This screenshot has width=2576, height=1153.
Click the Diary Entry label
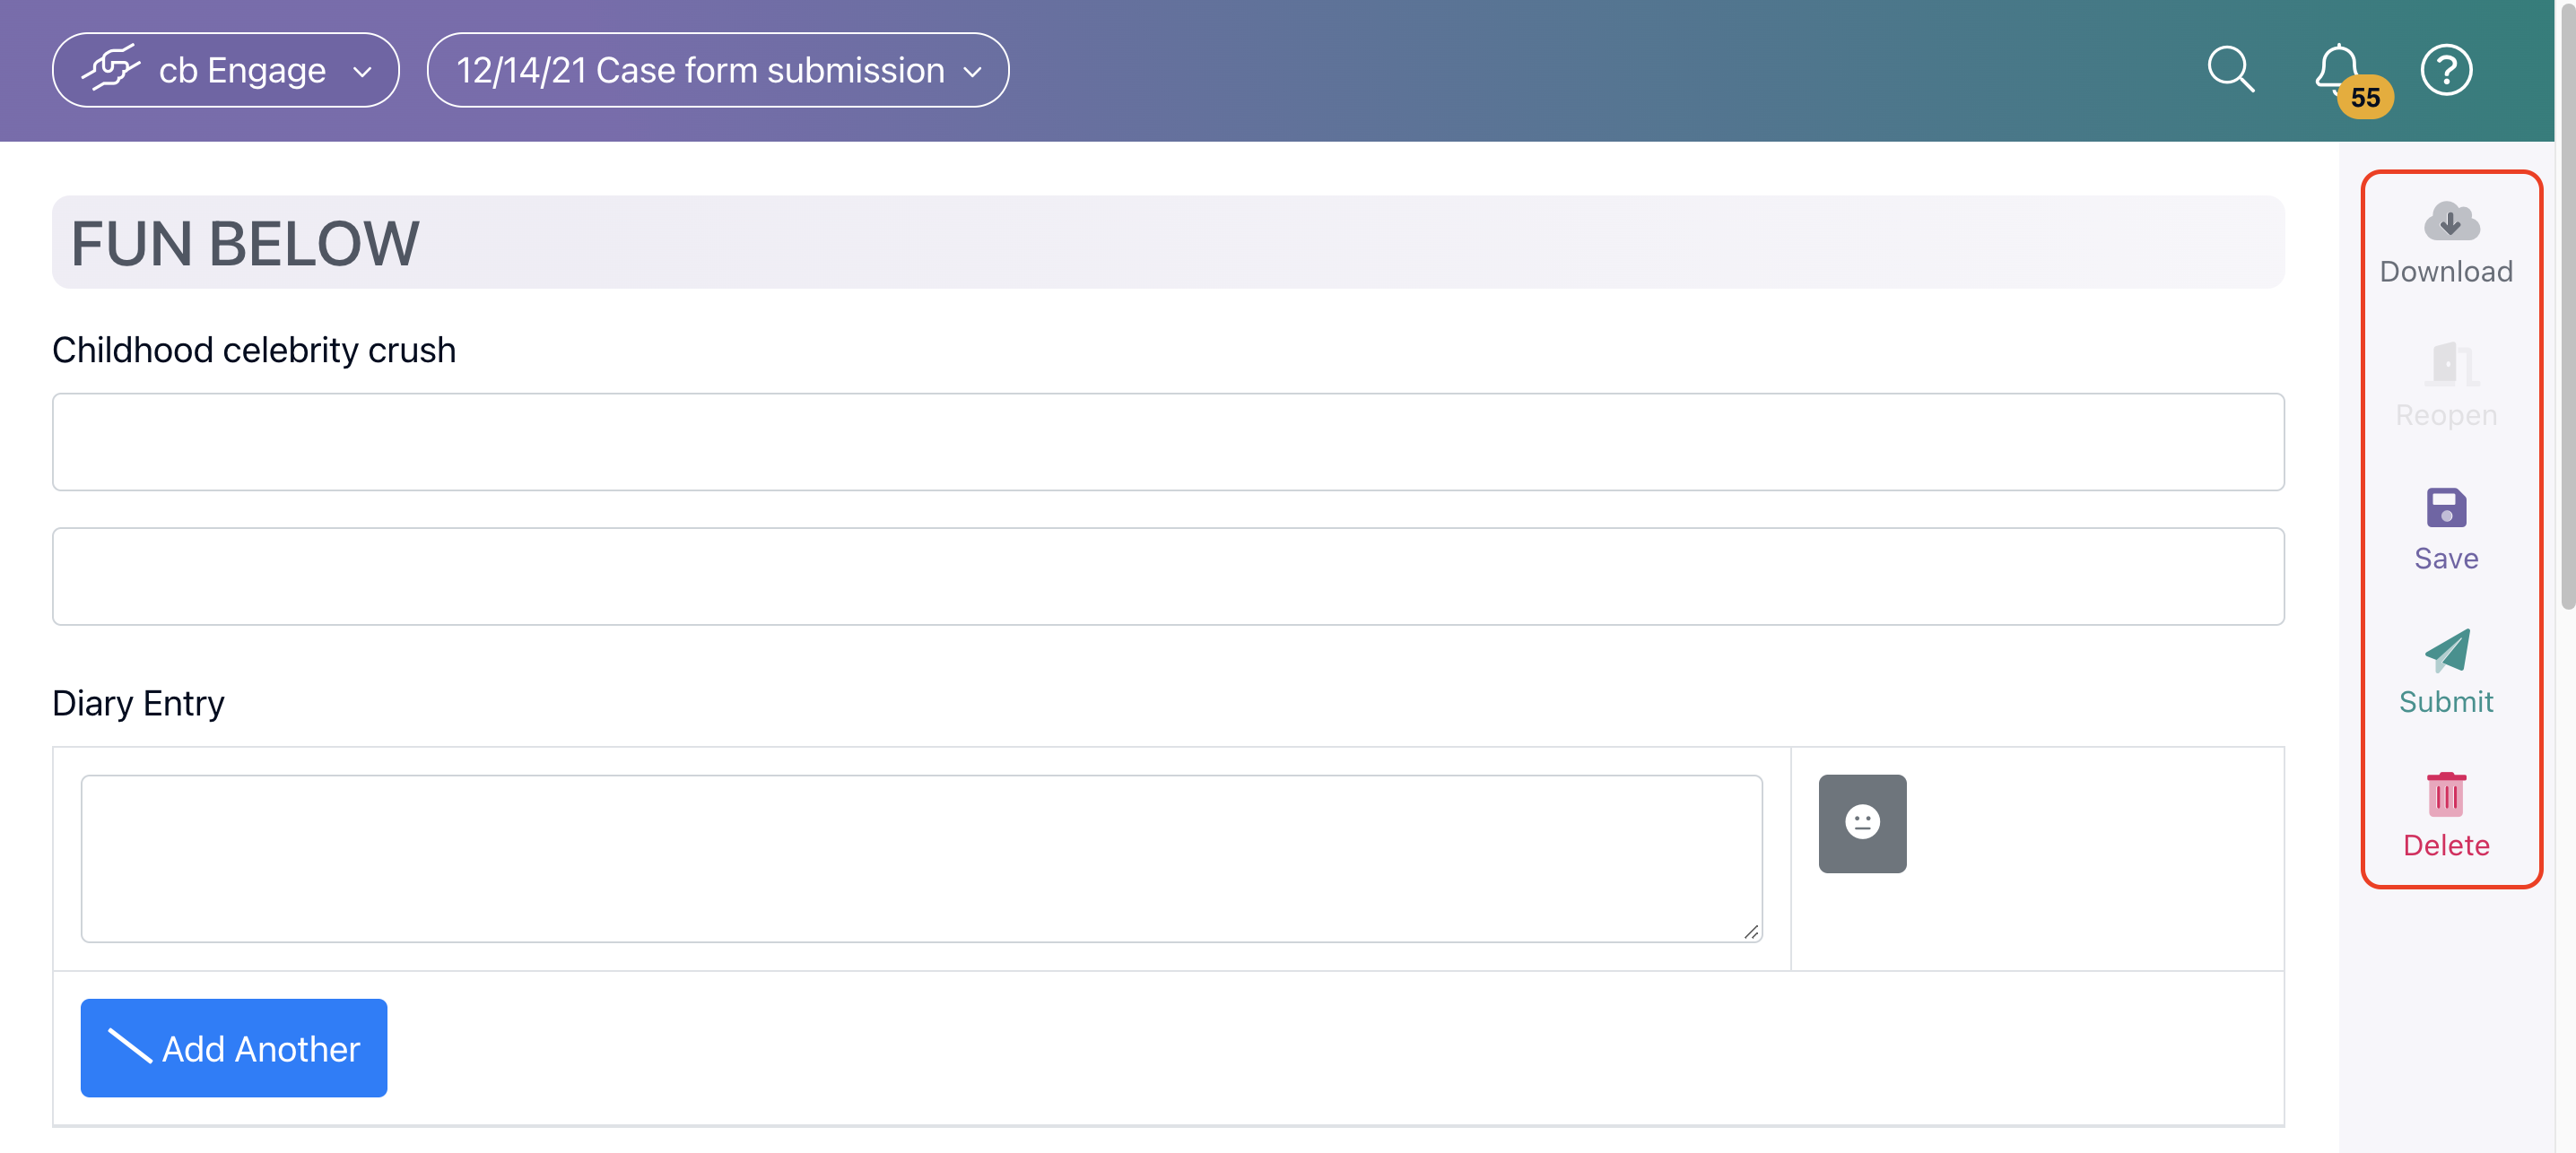pyautogui.click(x=138, y=703)
